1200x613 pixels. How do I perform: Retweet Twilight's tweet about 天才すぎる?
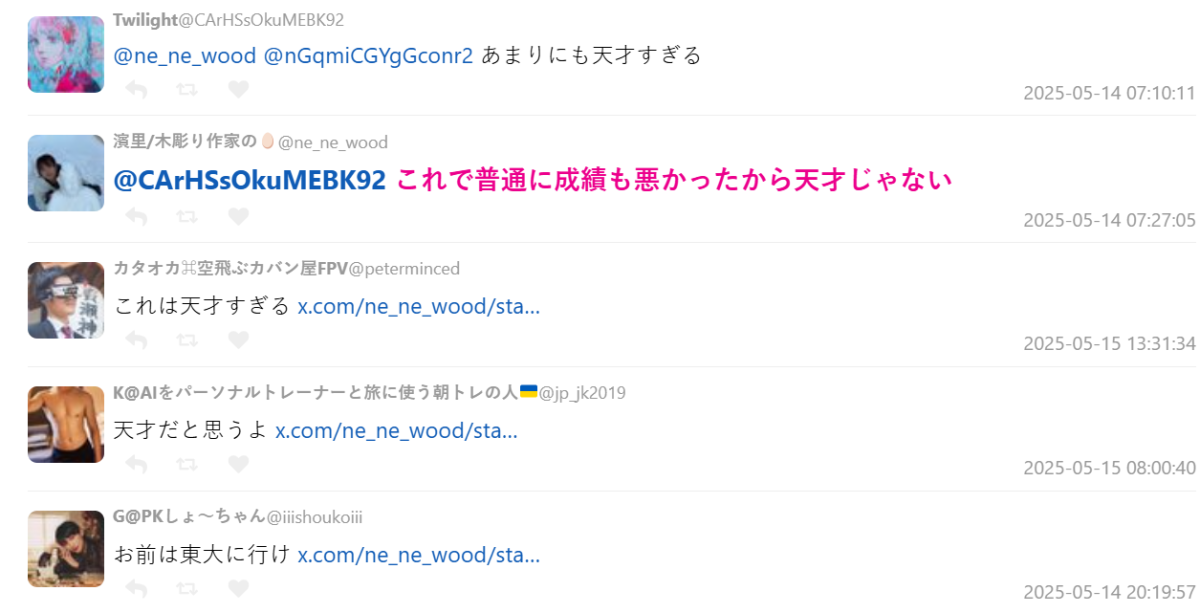tap(187, 90)
